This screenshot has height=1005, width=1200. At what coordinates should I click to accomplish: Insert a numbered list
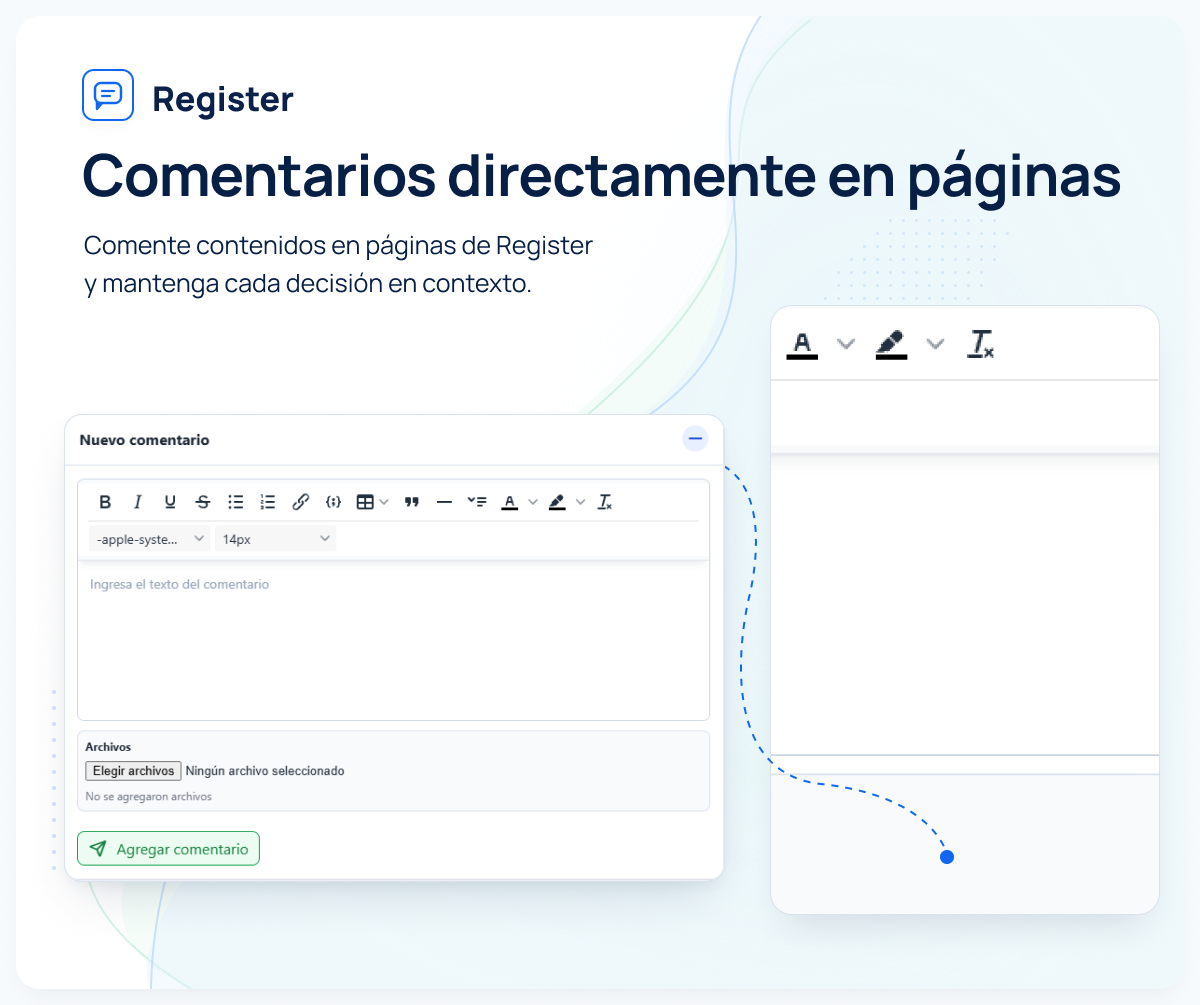267,502
